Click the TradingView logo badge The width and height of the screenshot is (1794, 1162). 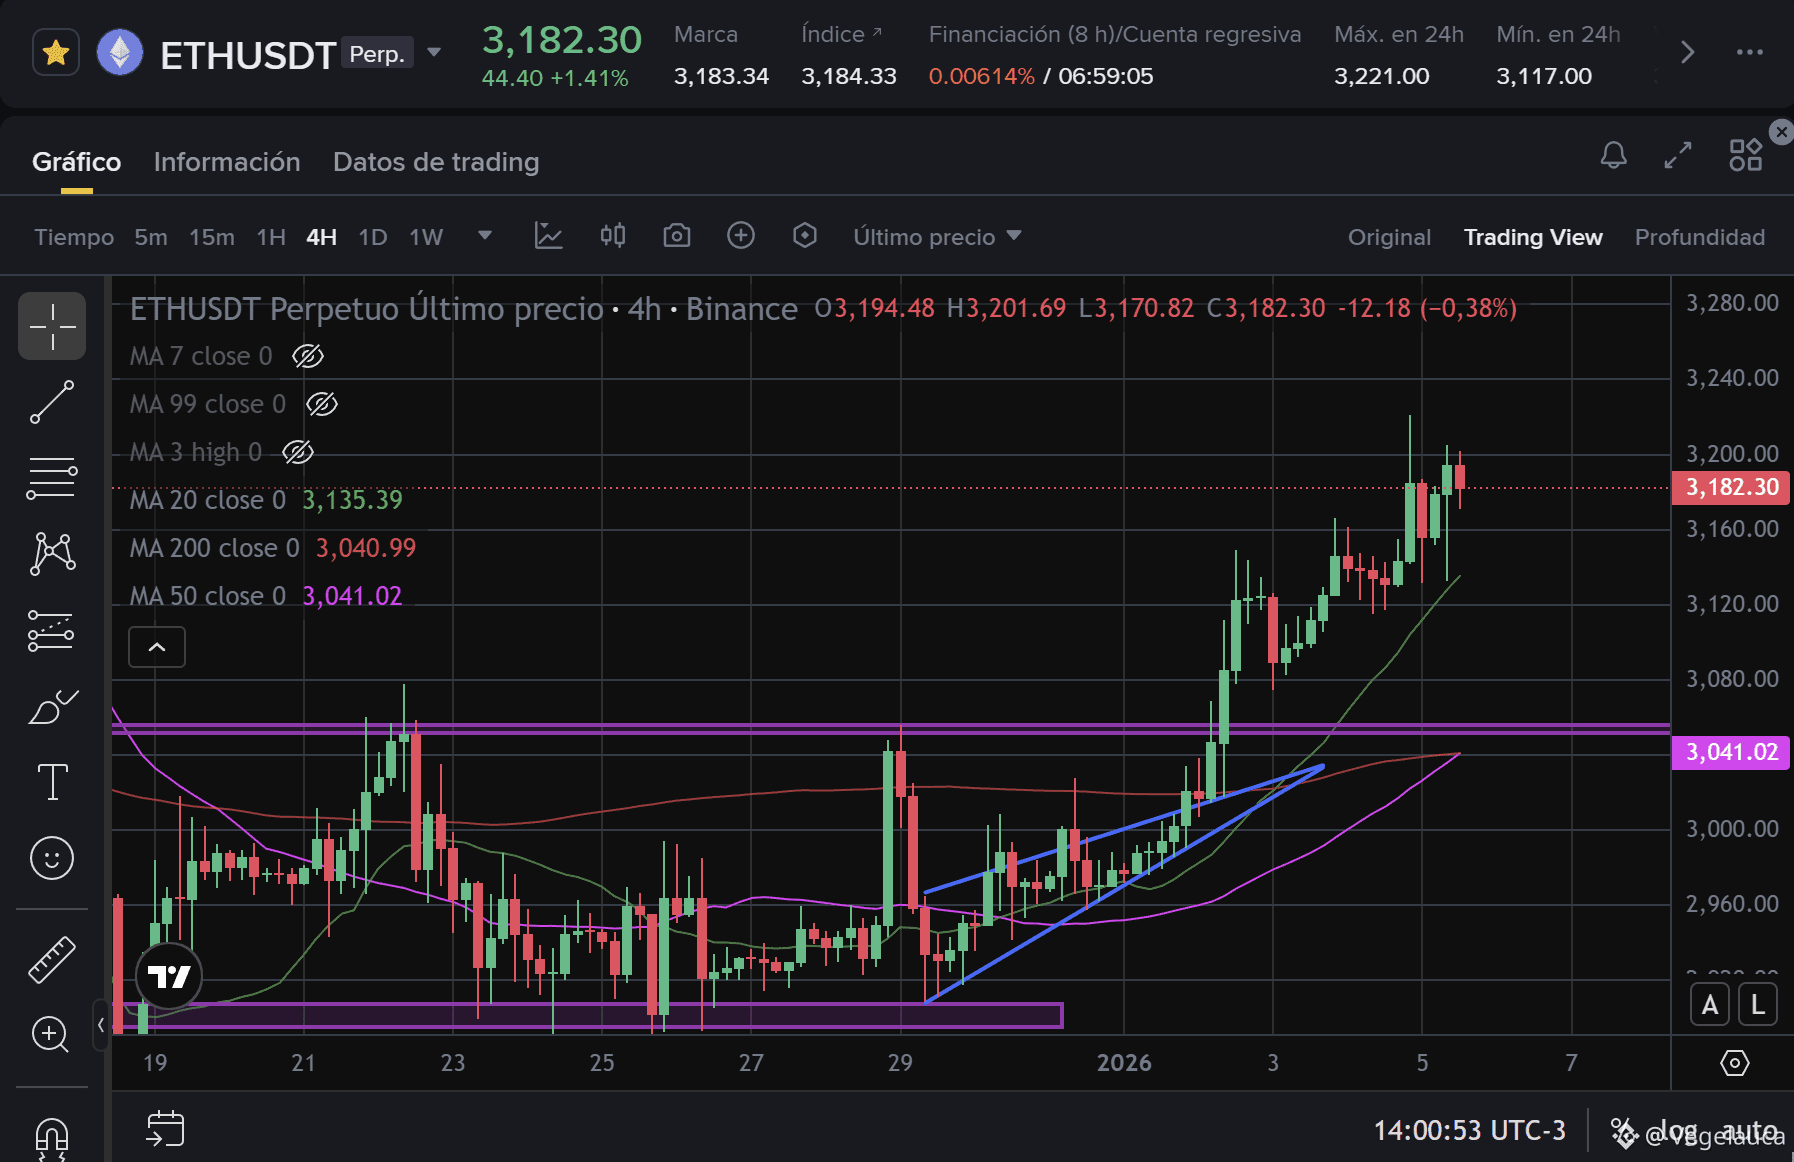click(x=169, y=976)
